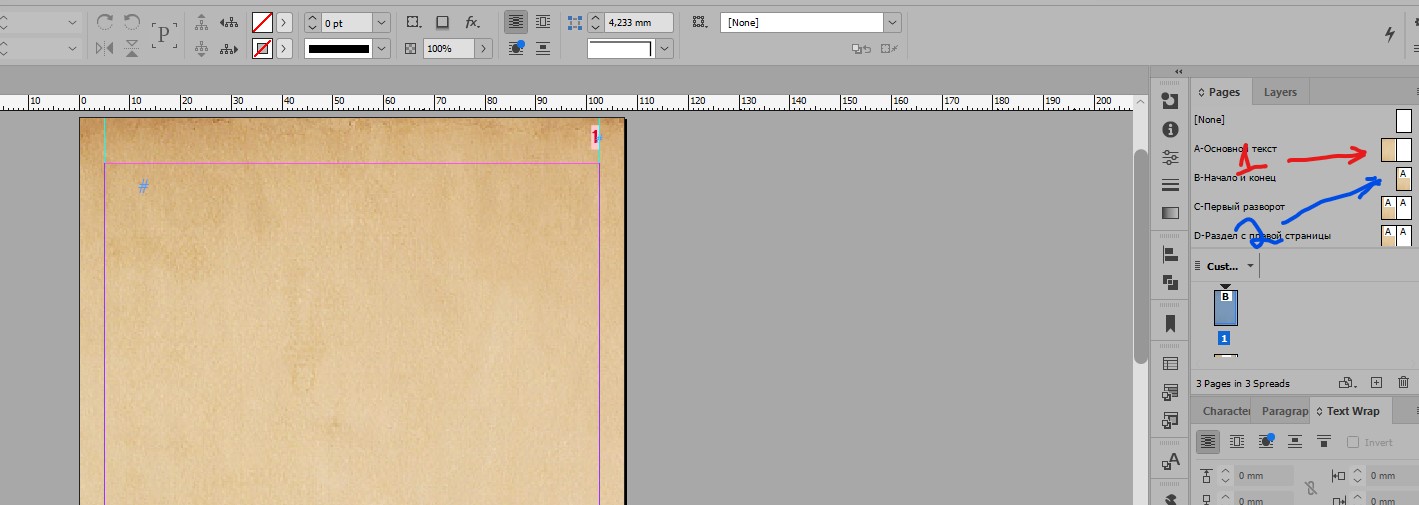Open the Info panel icon in dock

[1170, 130]
